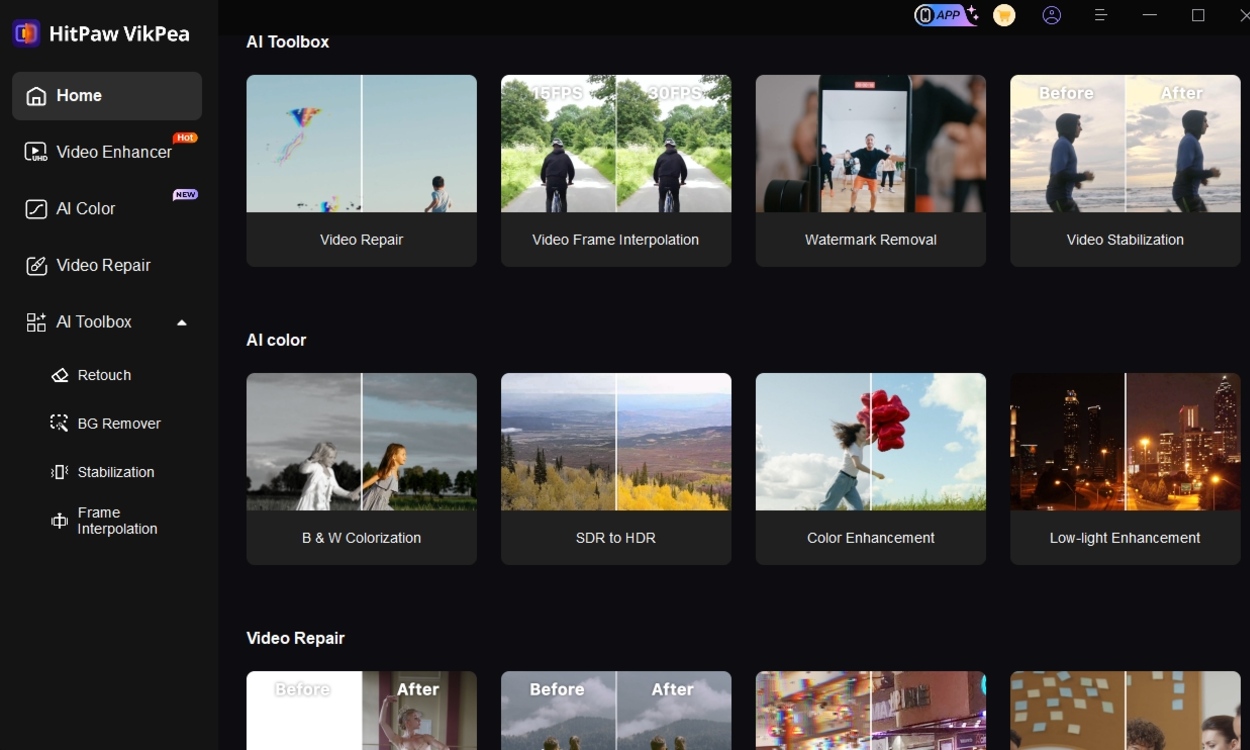This screenshot has width=1250, height=750.
Task: Click the Video Repair section heading
Action: click(x=295, y=638)
